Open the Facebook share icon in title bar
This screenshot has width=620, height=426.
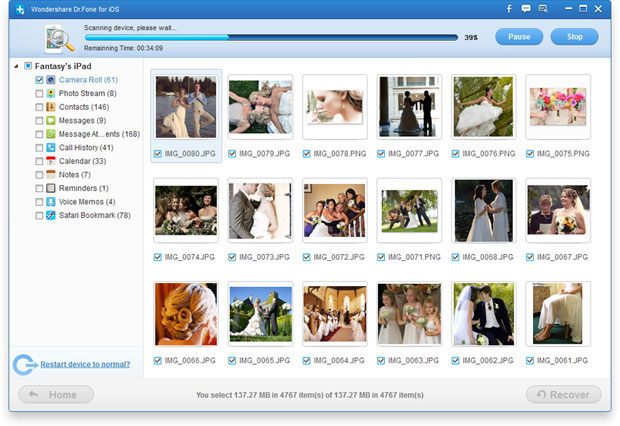[508, 8]
